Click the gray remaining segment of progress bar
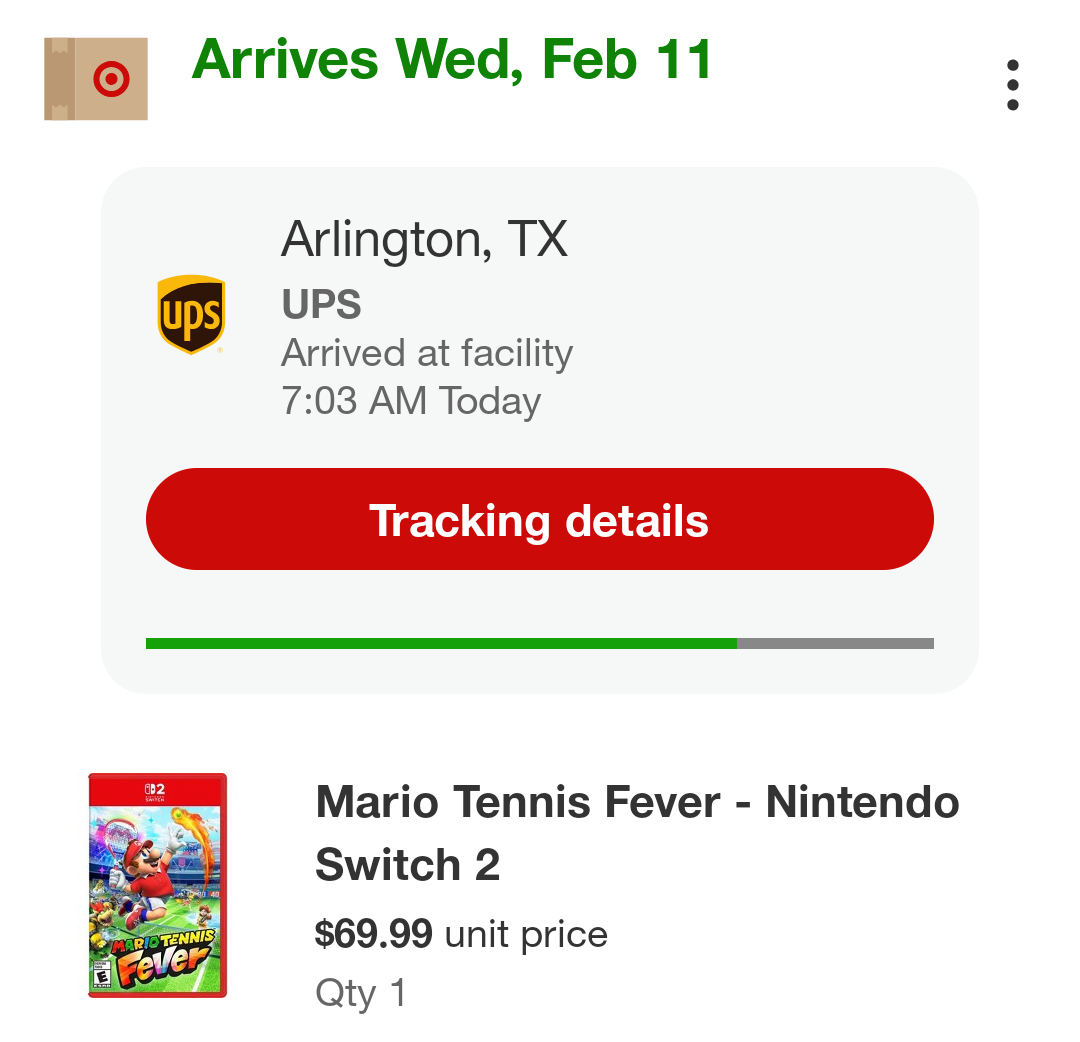Viewport: 1080px width, 1042px height. [x=835, y=644]
